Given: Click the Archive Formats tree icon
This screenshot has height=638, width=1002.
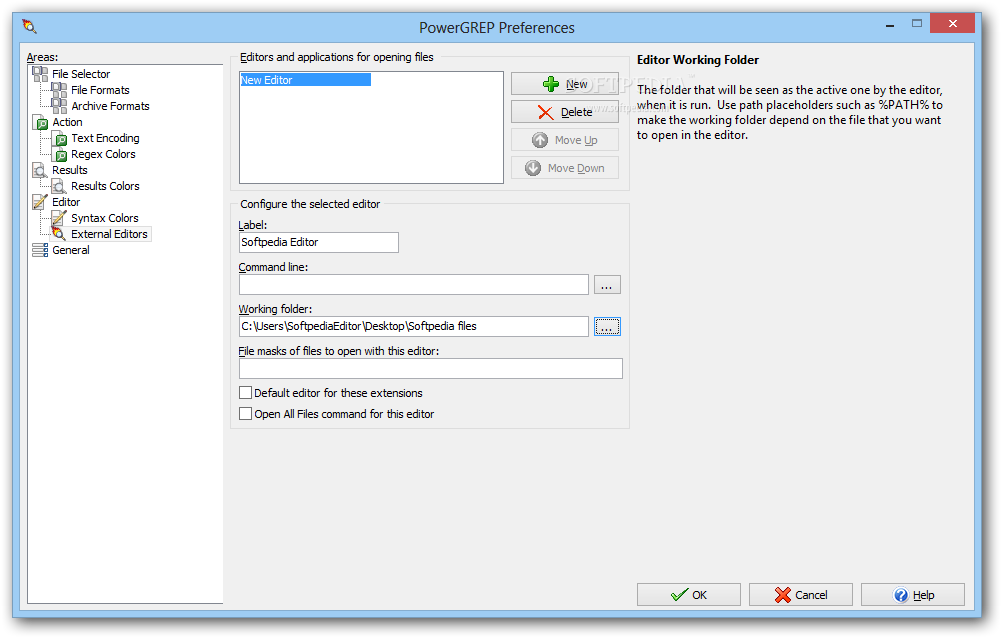Looking at the screenshot, I should tap(59, 105).
